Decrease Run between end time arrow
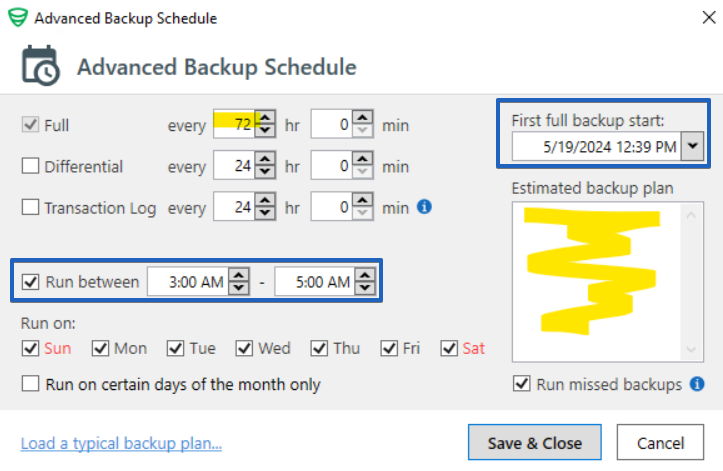Viewport: 723px width, 471px height. click(x=365, y=288)
